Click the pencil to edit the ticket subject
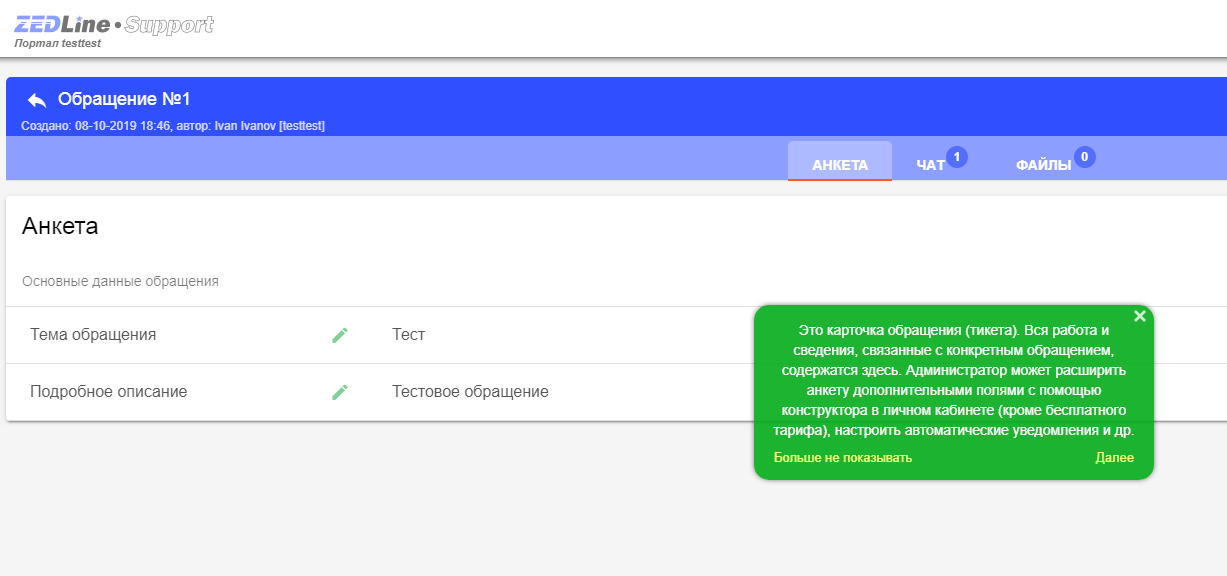 pyautogui.click(x=340, y=334)
